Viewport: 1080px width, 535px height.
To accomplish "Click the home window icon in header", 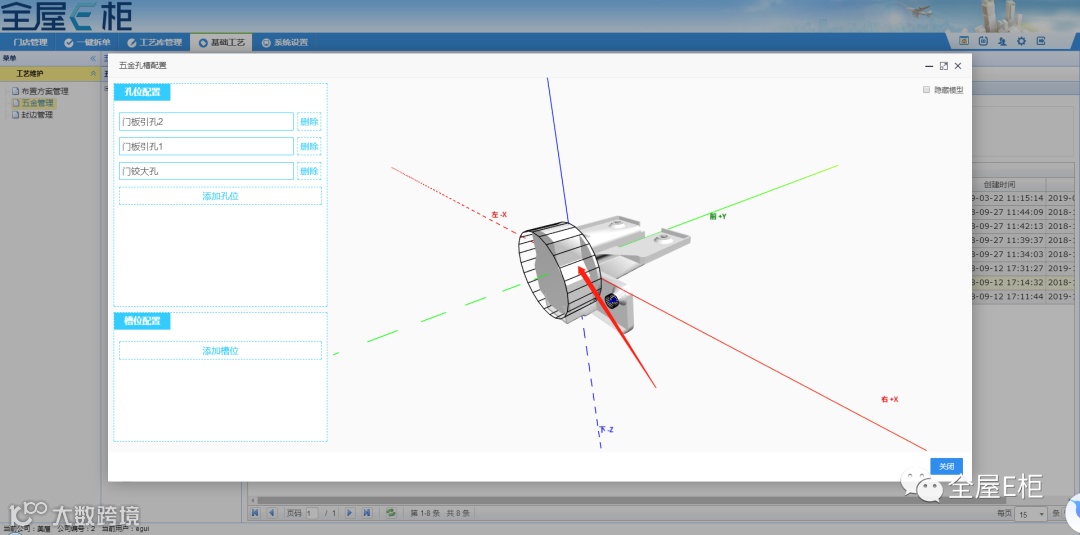I will point(964,41).
